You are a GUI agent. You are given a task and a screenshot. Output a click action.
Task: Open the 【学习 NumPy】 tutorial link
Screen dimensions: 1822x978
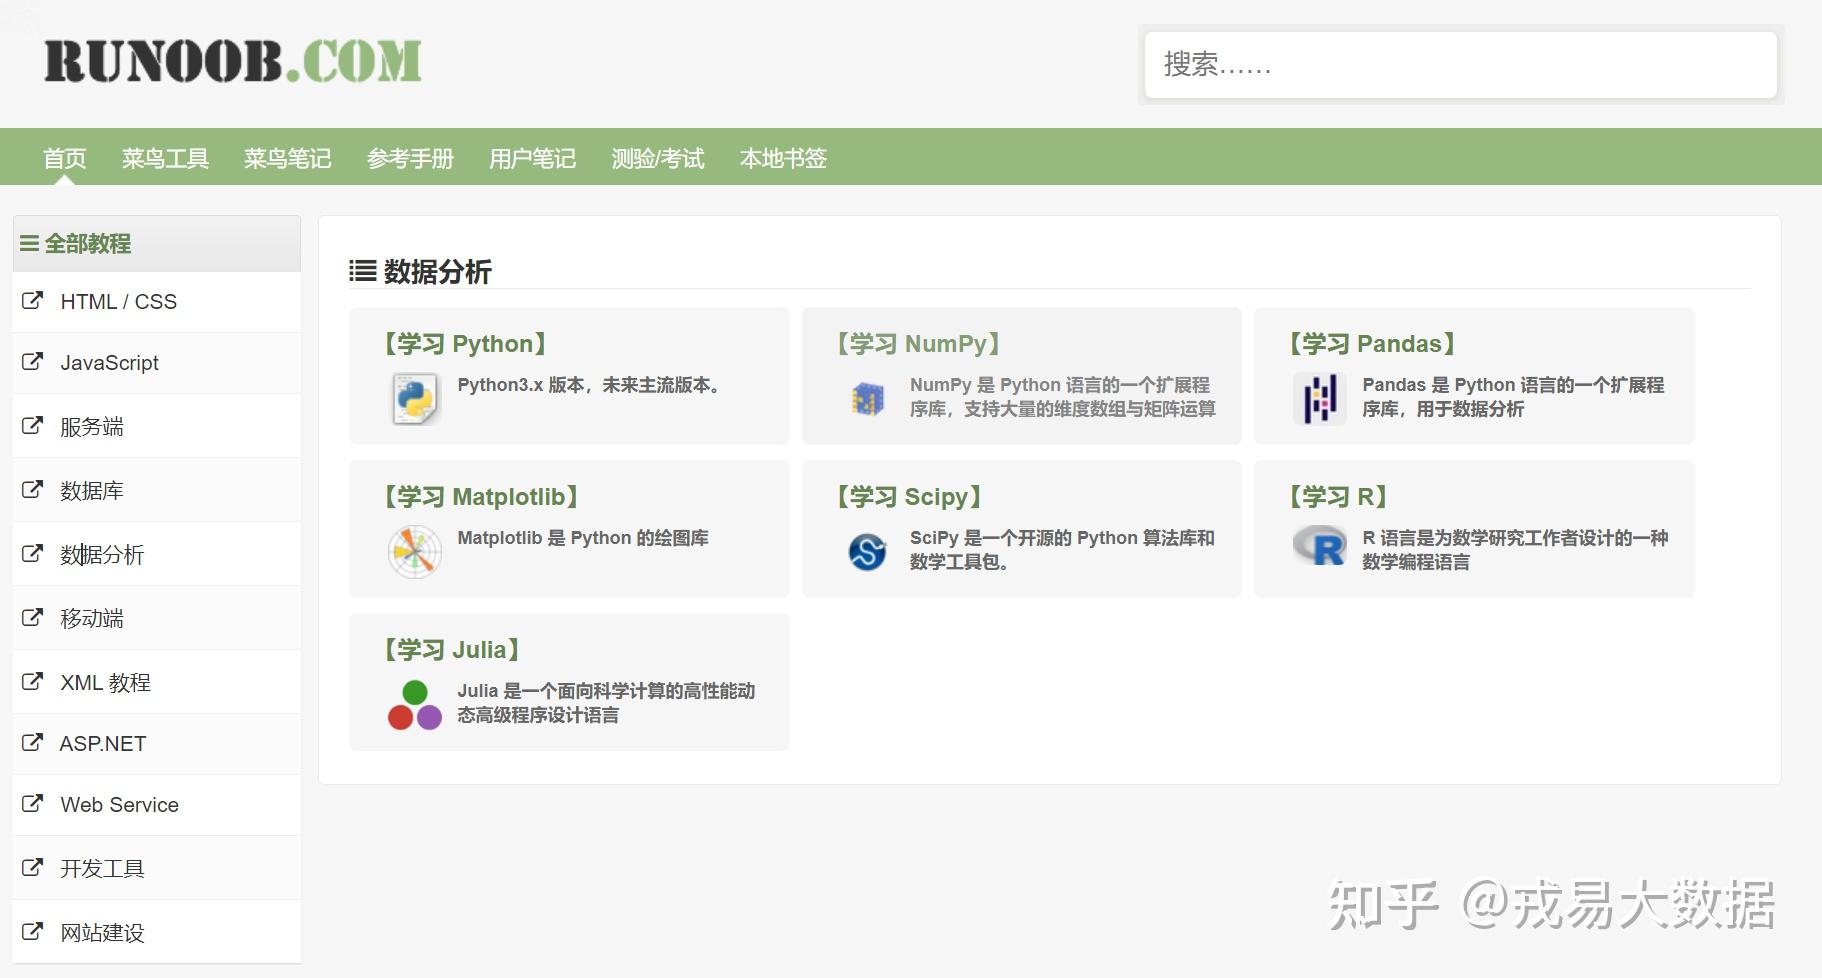[918, 344]
